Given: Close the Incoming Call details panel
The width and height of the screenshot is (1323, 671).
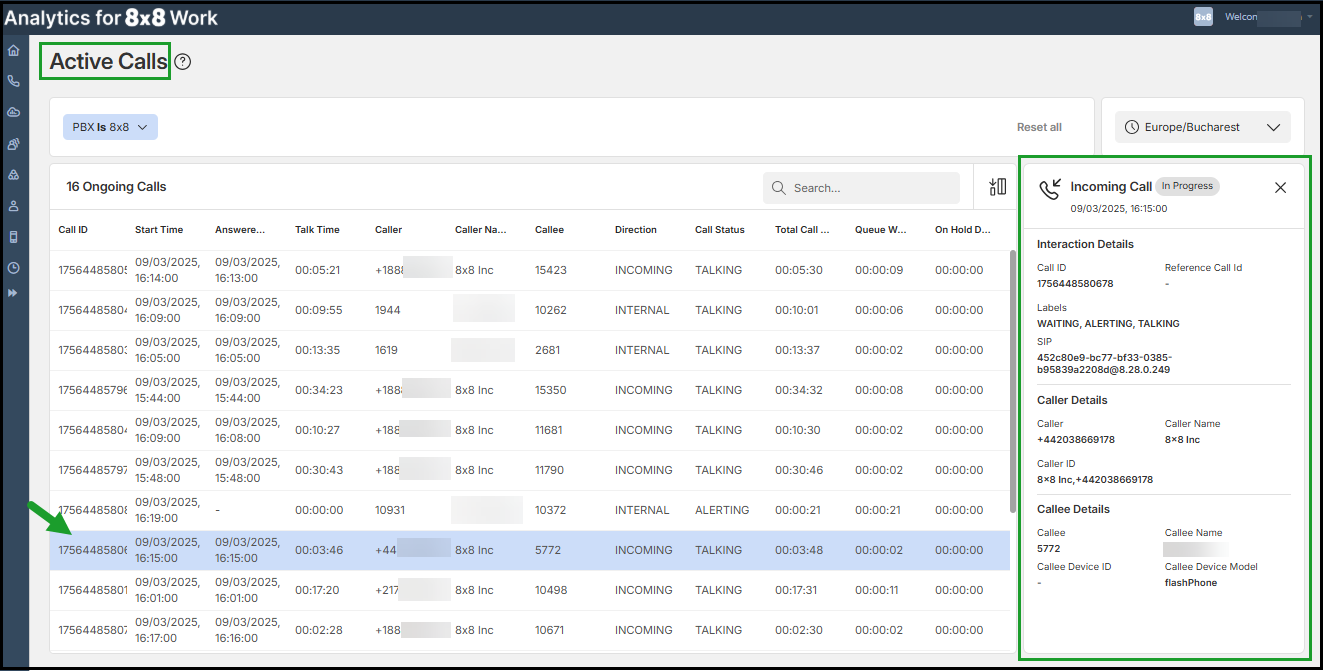Looking at the screenshot, I should point(1280,188).
